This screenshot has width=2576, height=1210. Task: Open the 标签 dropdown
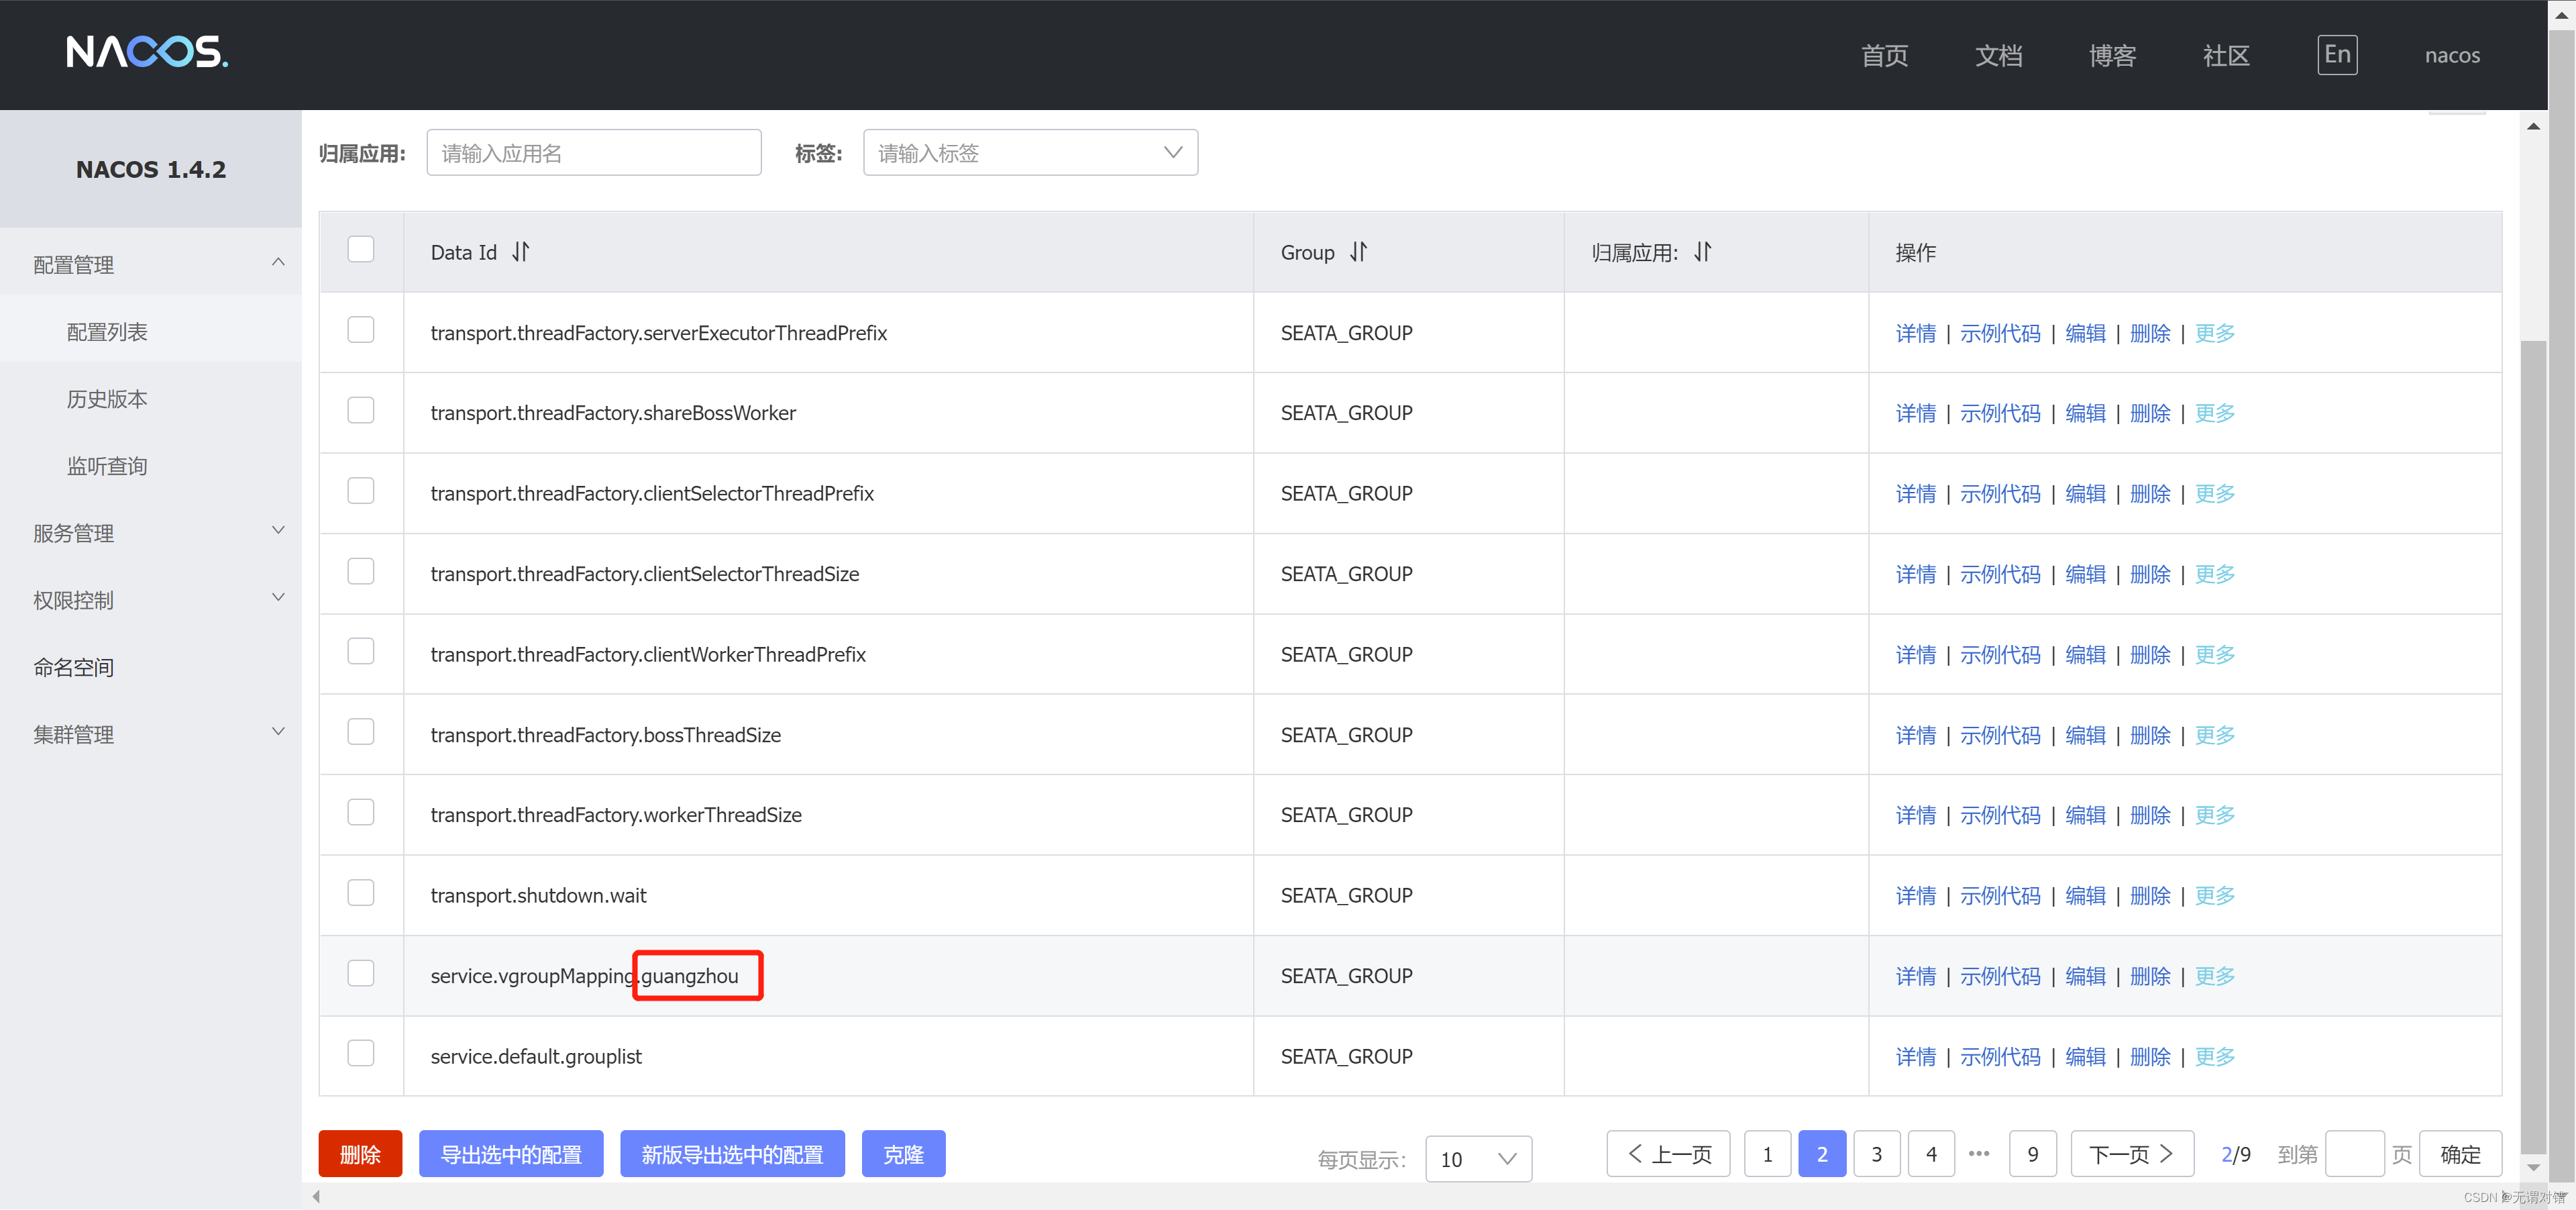1030,153
